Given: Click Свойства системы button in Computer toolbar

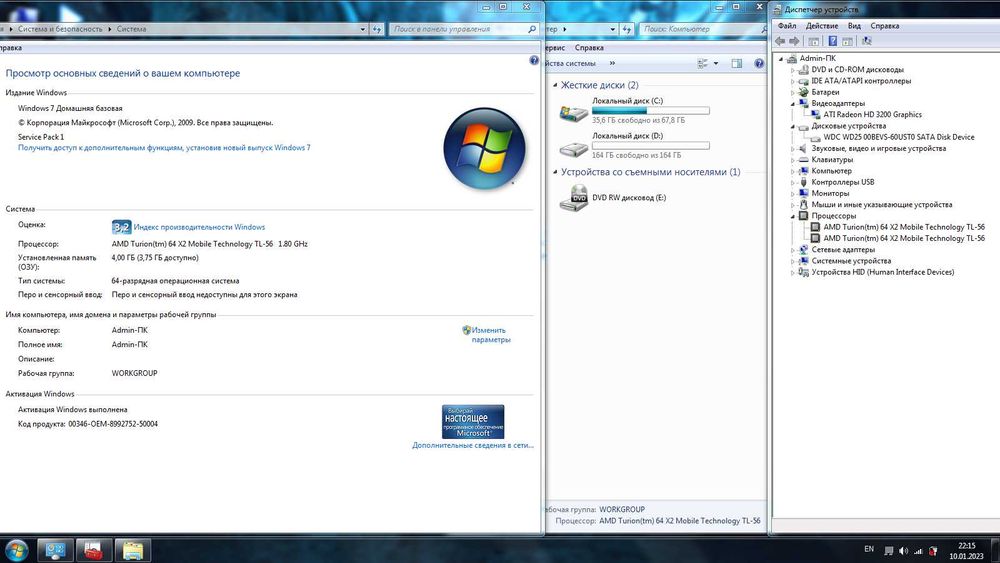Looking at the screenshot, I should (x=571, y=63).
